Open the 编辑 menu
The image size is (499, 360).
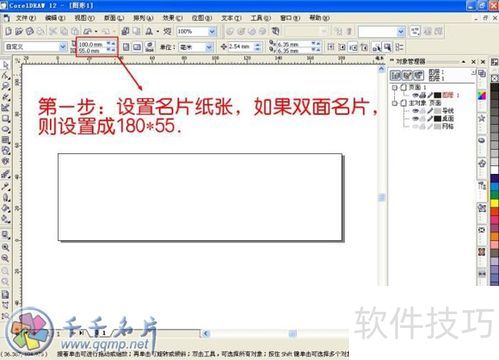click(55, 18)
